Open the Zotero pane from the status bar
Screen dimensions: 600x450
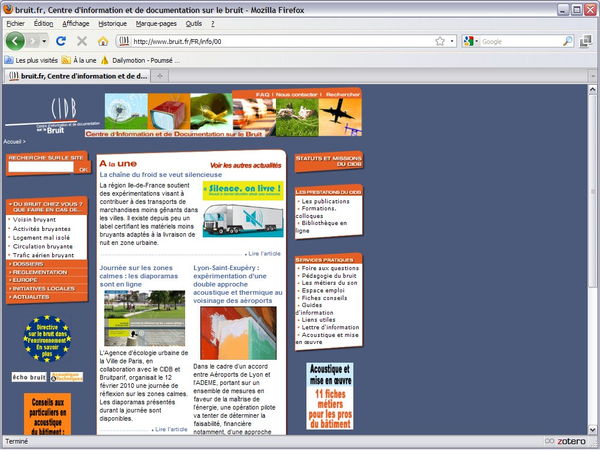tap(570, 441)
